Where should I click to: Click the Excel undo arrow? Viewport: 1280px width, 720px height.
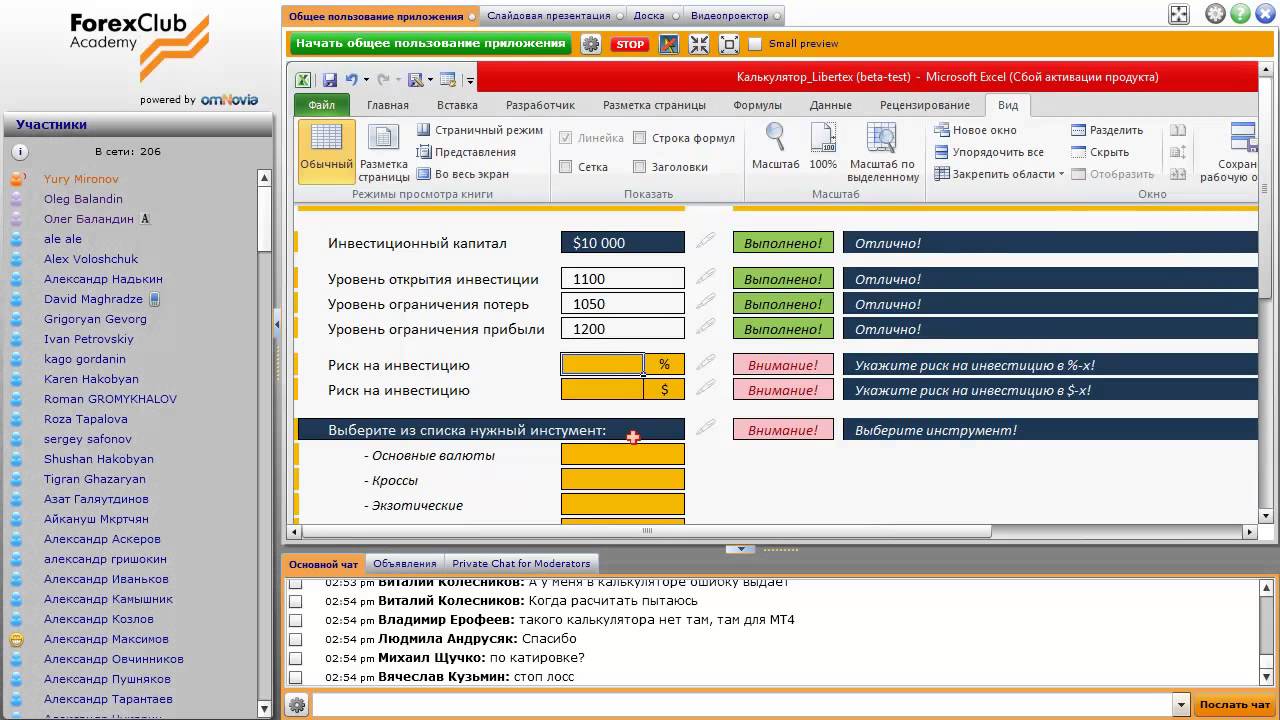pos(351,79)
